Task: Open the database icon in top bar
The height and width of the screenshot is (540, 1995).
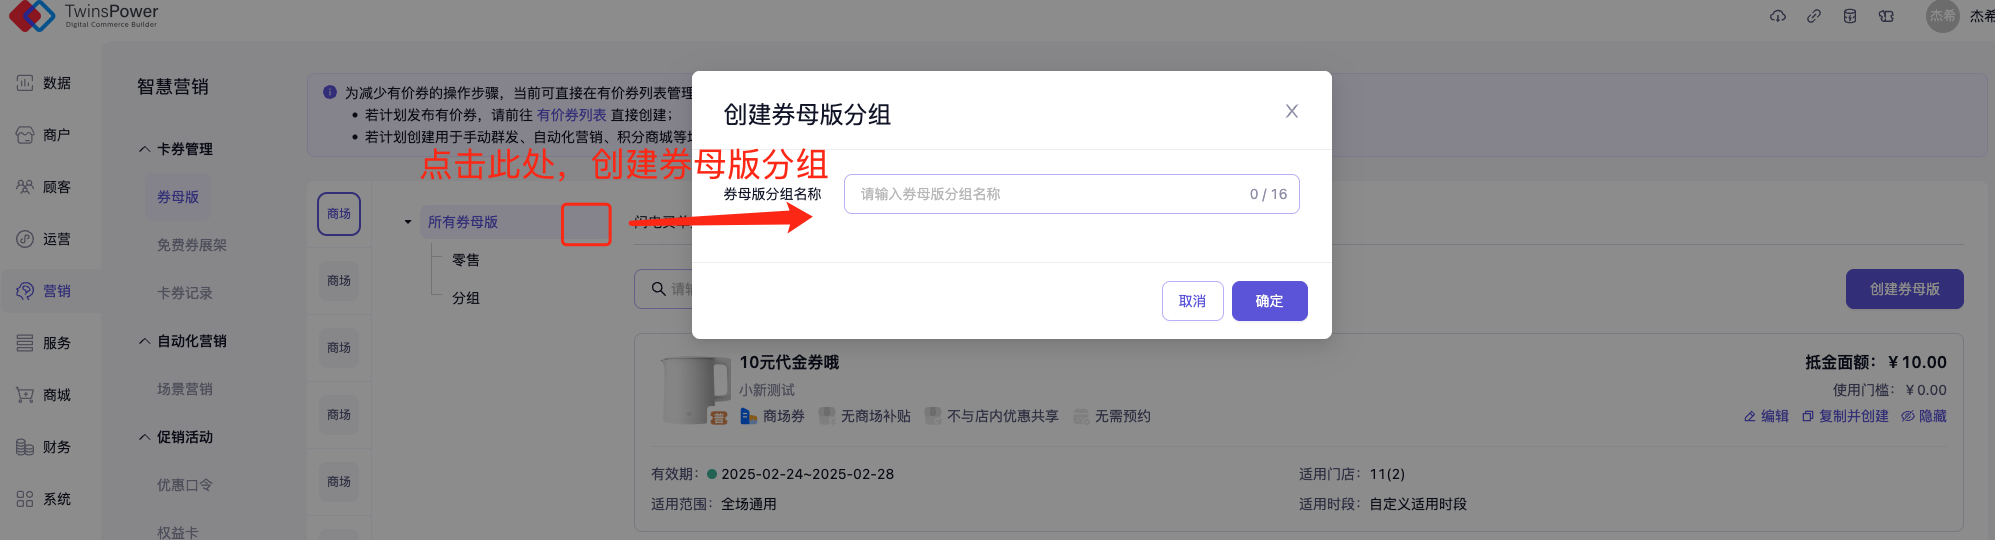Action: click(1849, 16)
